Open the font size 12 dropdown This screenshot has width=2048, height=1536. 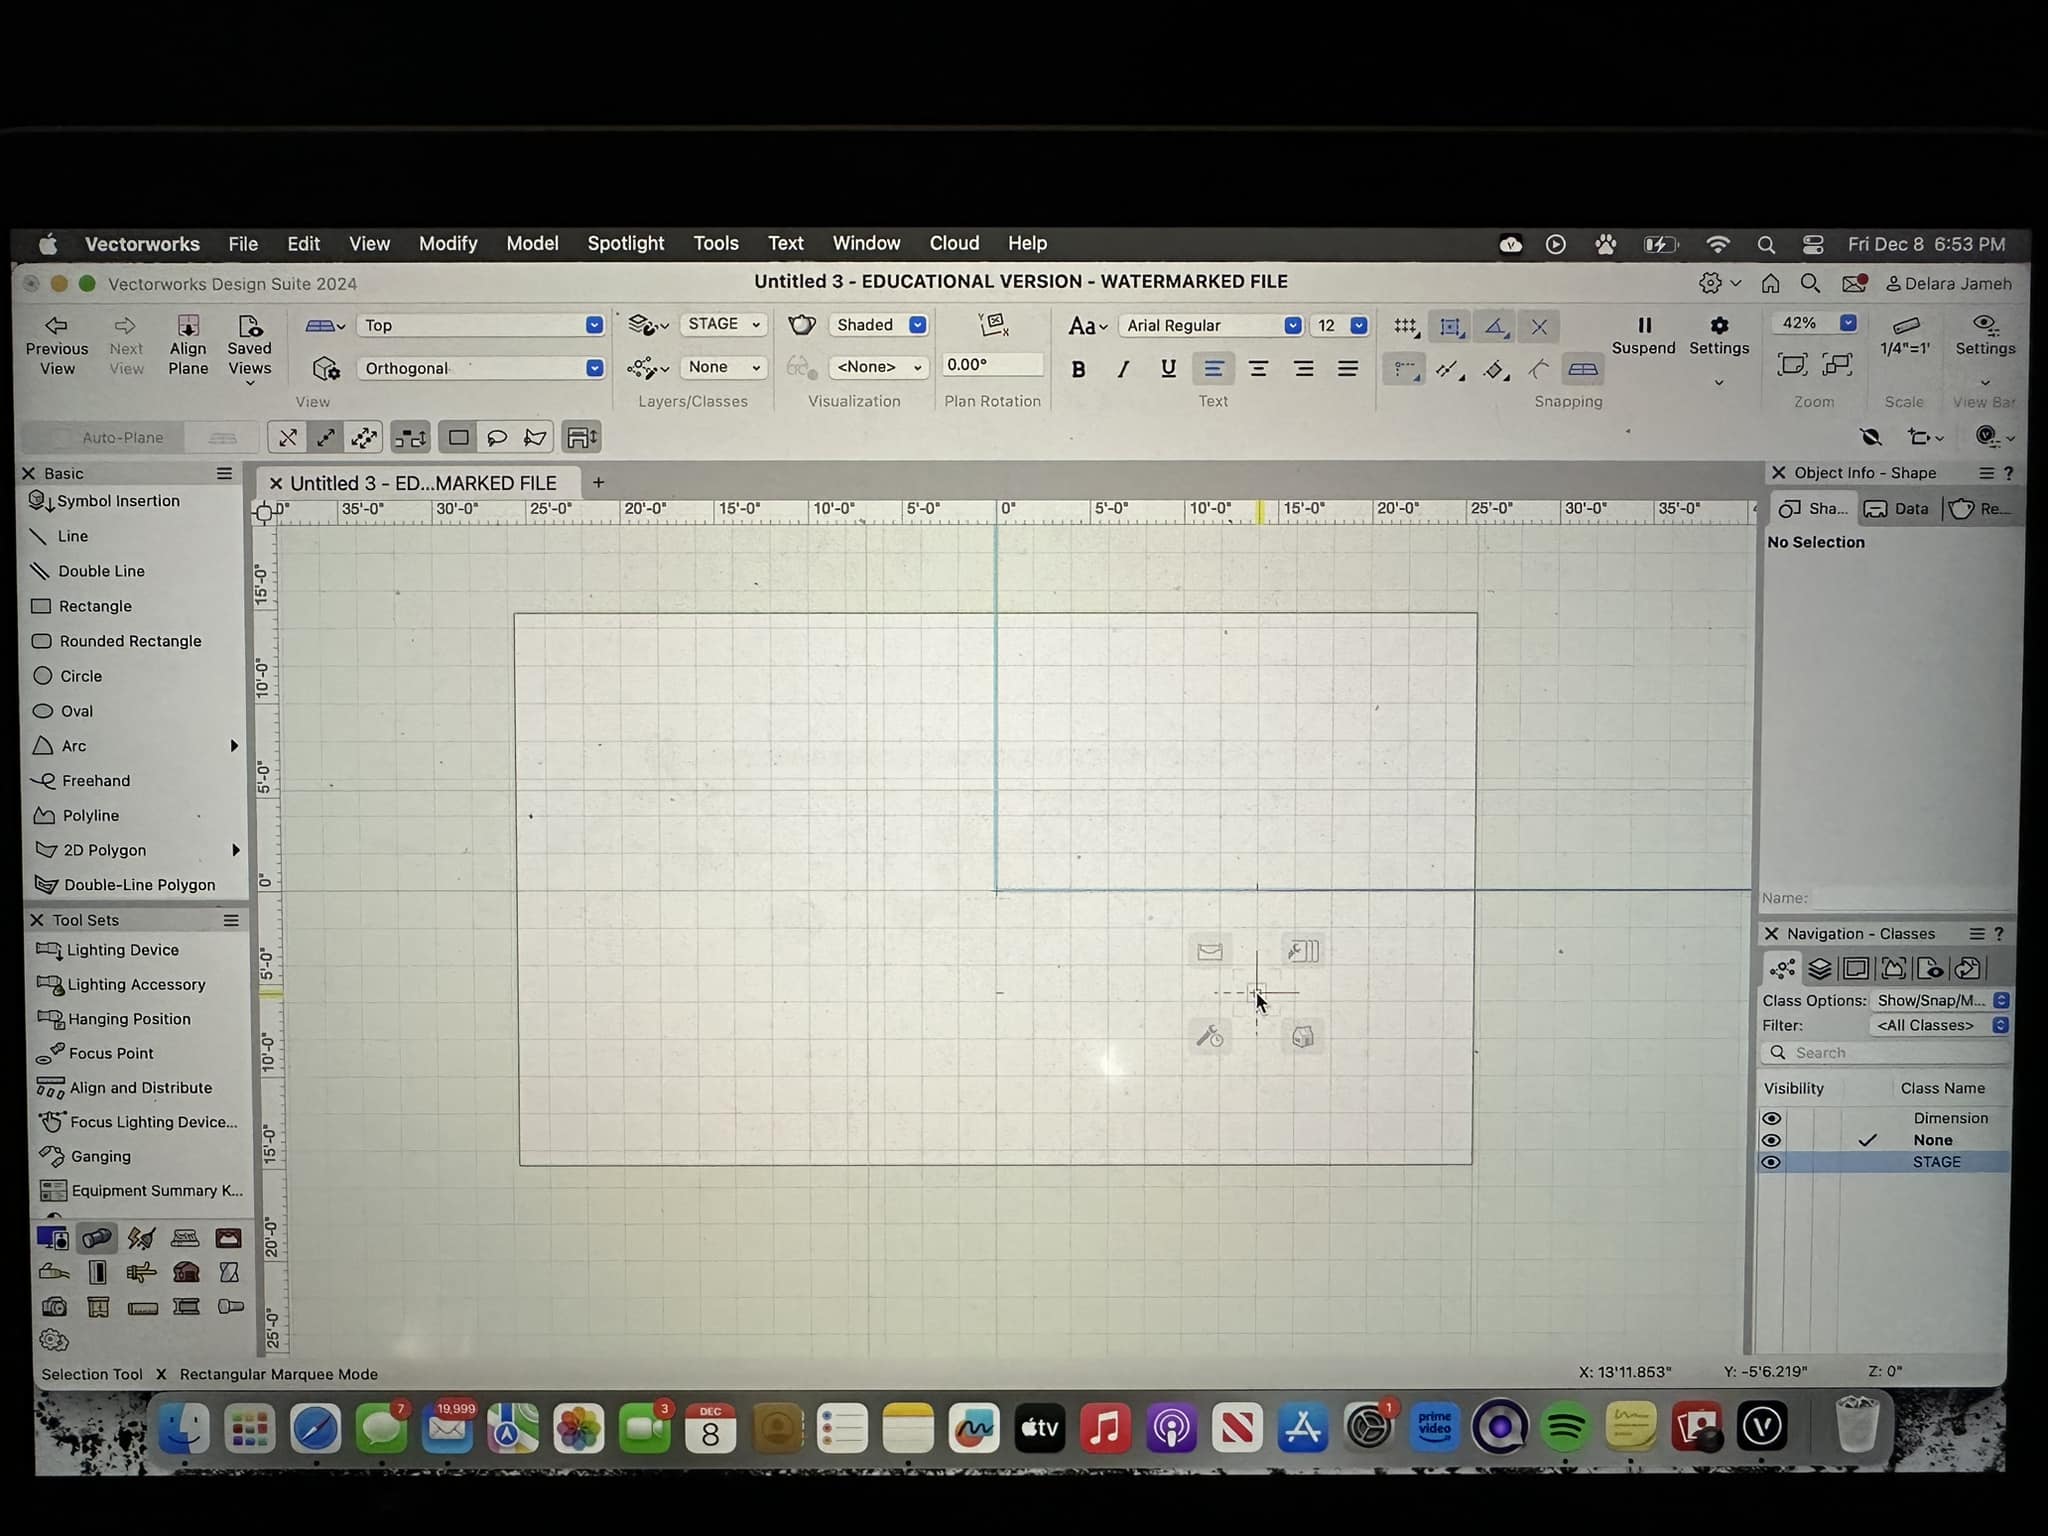pos(1340,325)
